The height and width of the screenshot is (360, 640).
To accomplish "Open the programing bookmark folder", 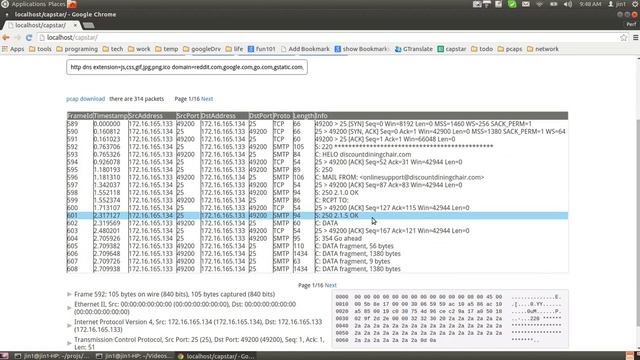I will coord(77,49).
